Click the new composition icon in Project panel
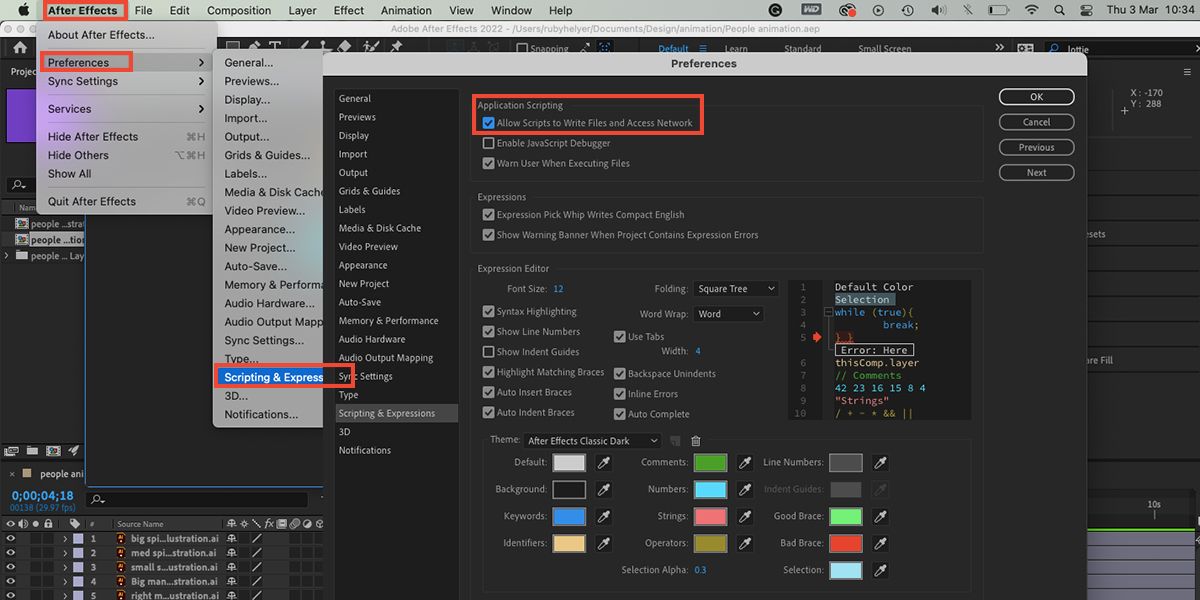This screenshot has width=1200, height=600. click(53, 451)
